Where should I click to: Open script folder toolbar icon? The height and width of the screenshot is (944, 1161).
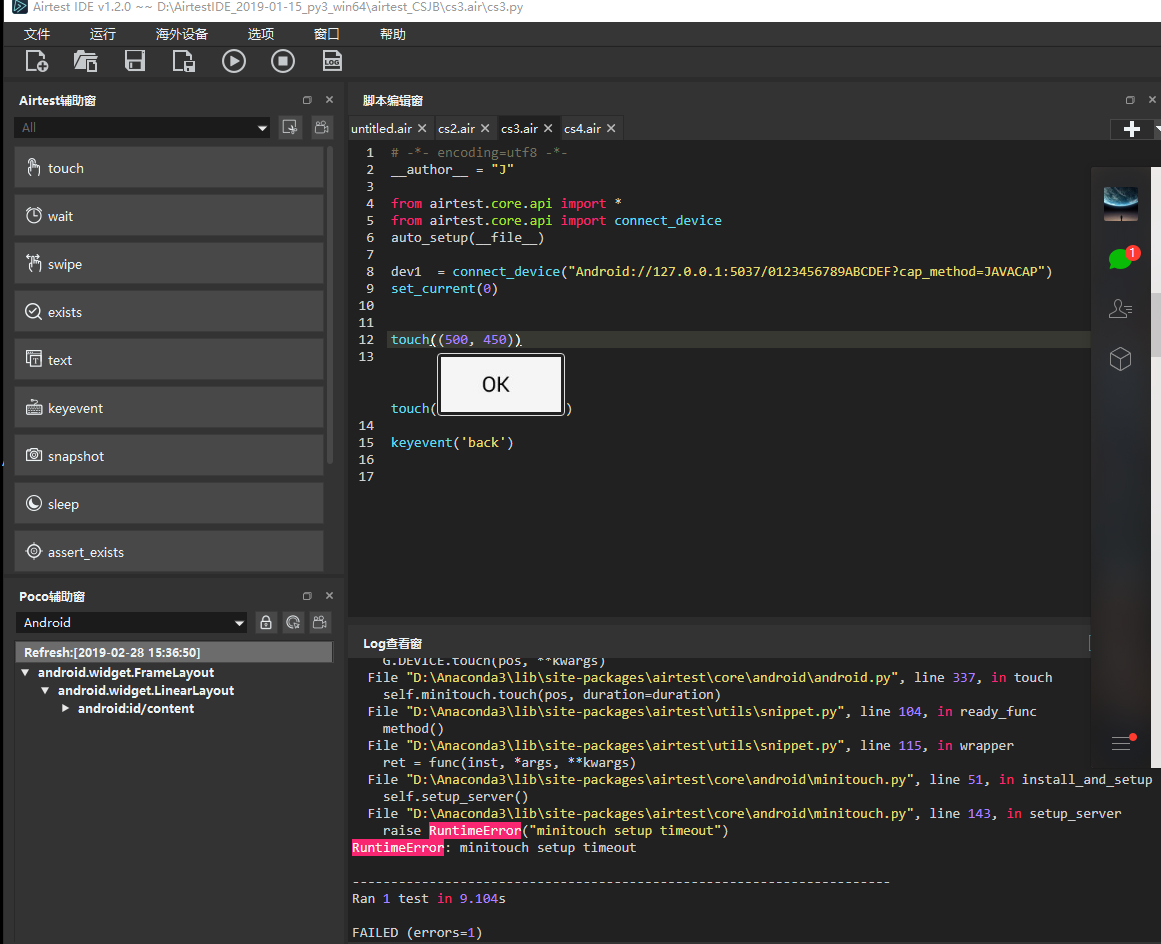coord(86,61)
